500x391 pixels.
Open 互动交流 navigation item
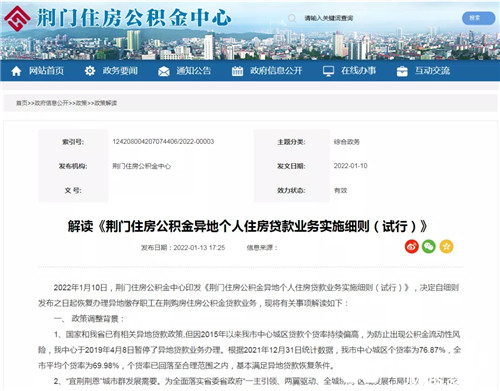(x=432, y=71)
